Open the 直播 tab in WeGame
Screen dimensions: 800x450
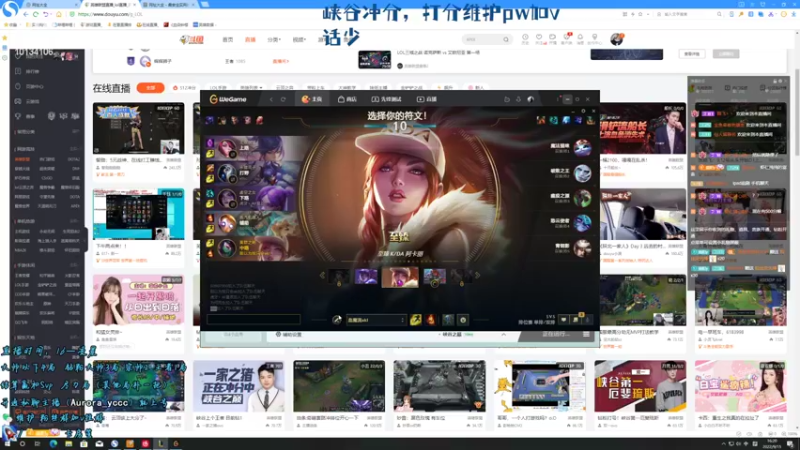point(427,99)
